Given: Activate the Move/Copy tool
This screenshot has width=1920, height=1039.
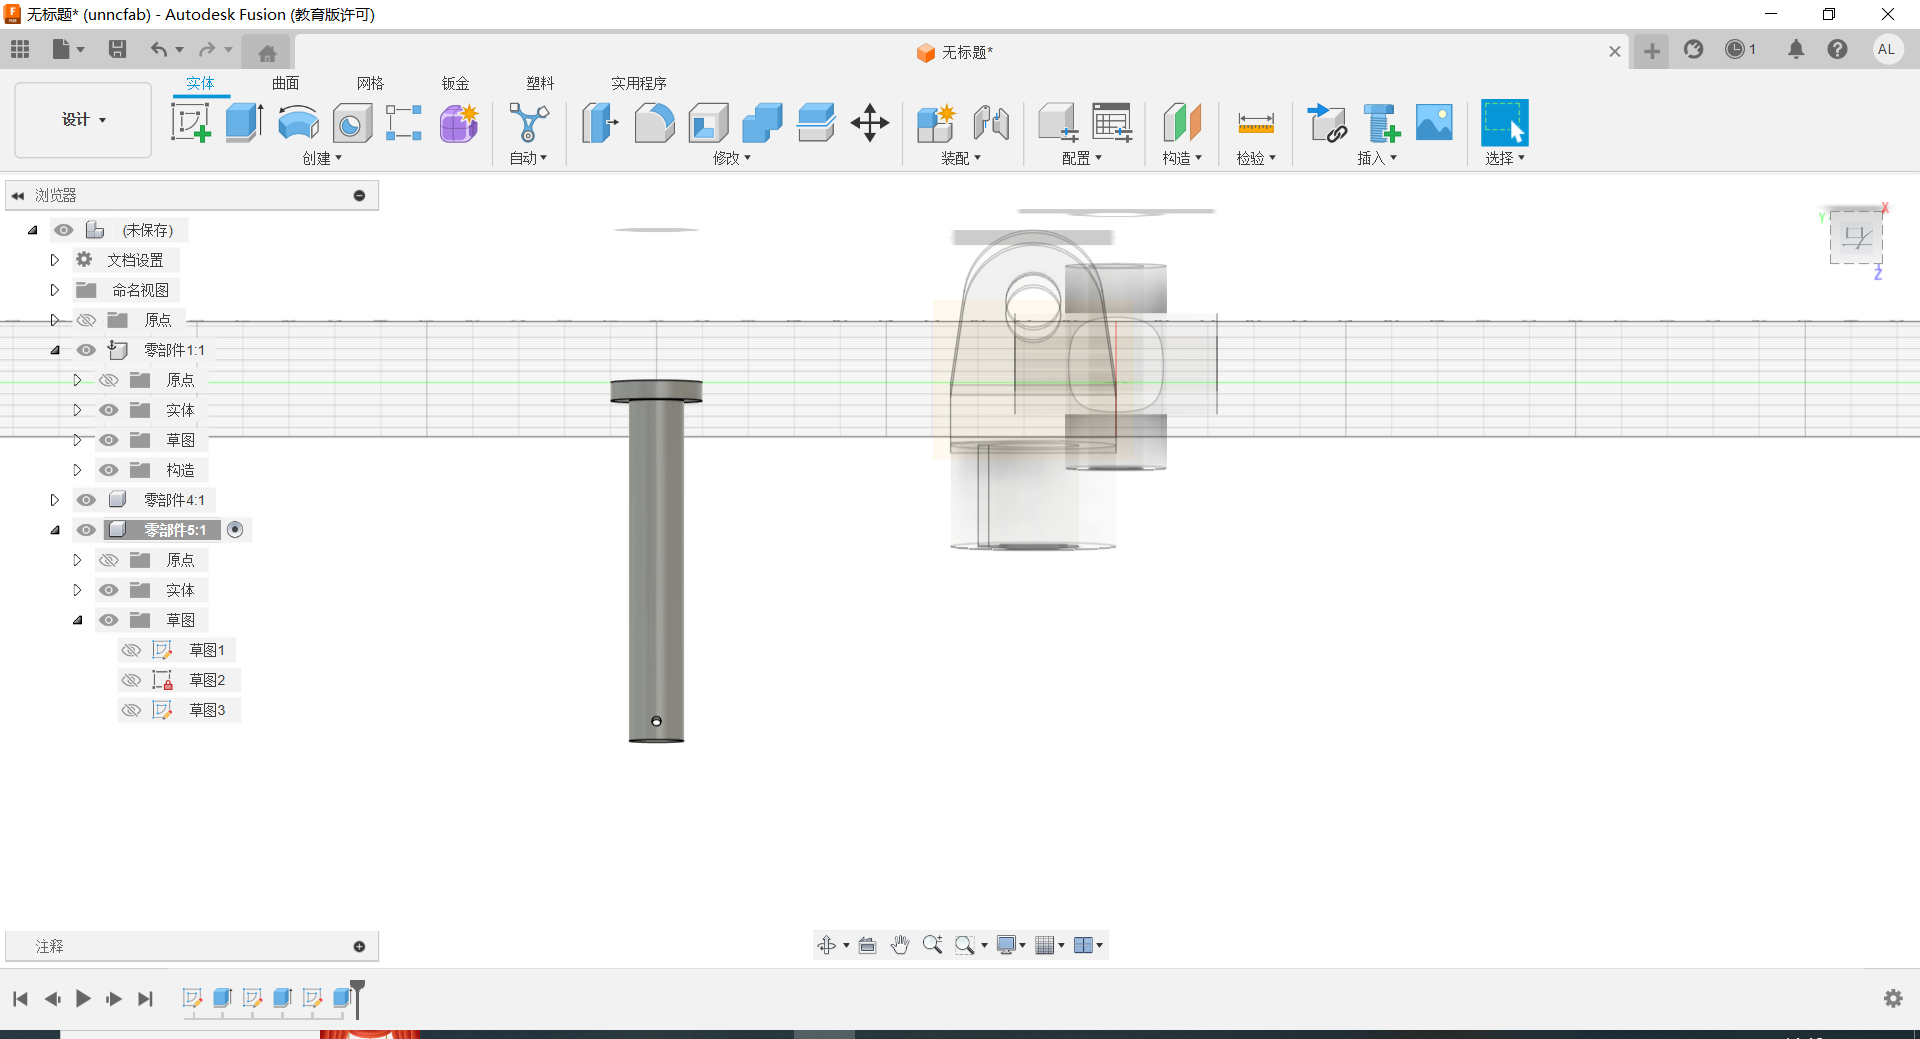Looking at the screenshot, I should (x=869, y=123).
